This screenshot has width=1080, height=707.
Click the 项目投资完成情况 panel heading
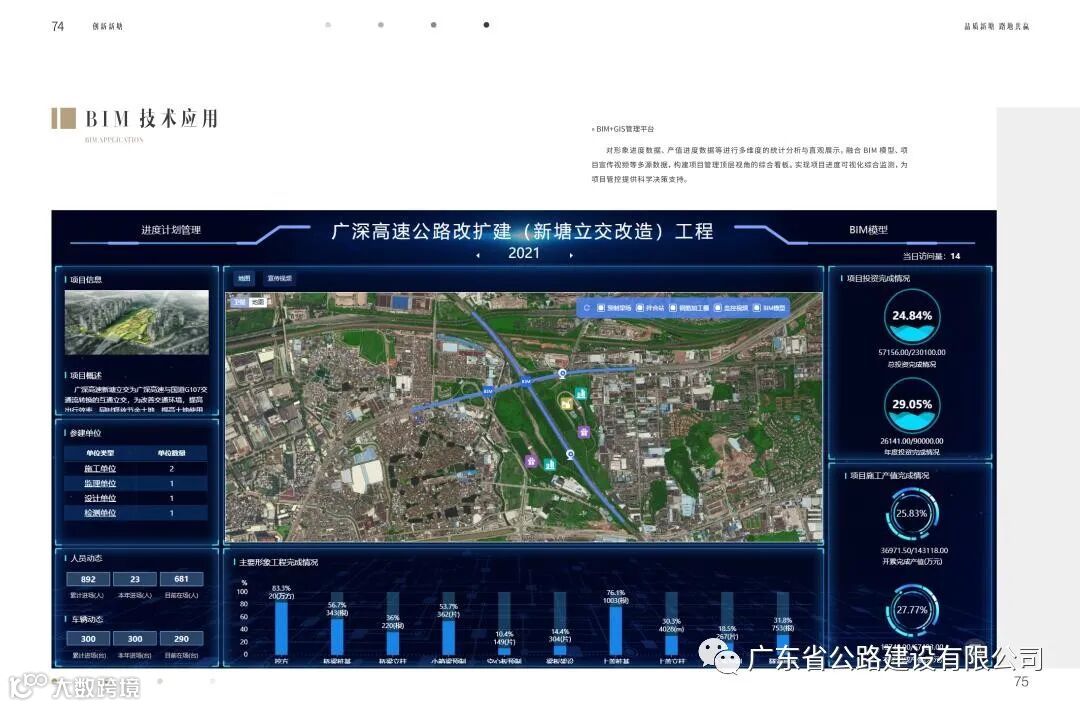pos(878,278)
